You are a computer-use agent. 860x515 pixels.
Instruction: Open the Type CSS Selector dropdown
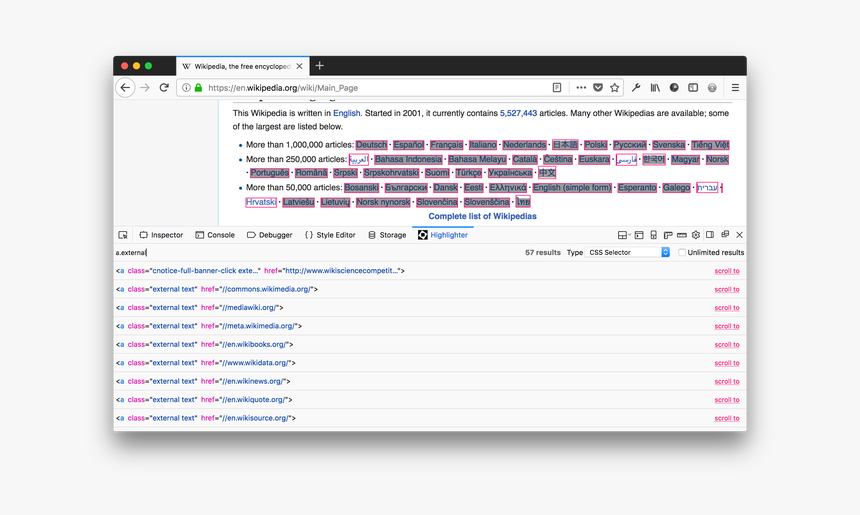coord(627,252)
